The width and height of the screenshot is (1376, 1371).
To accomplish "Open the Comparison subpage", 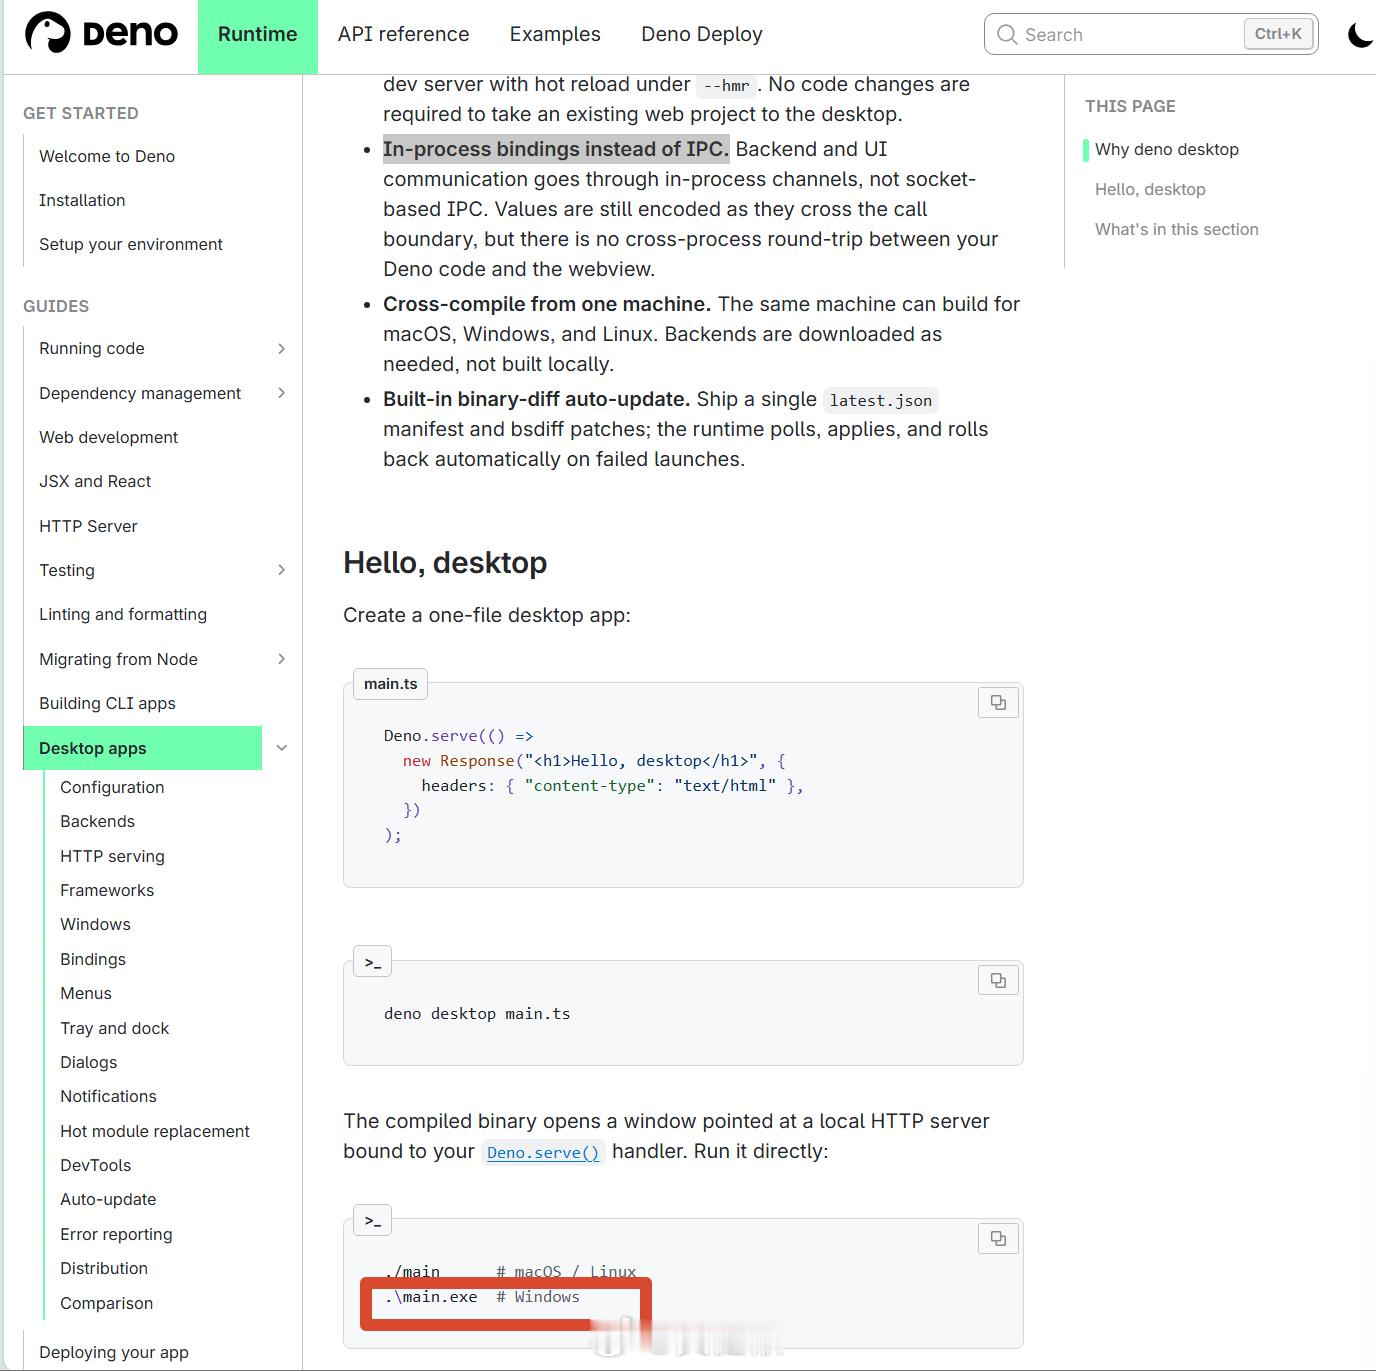I will [106, 1303].
